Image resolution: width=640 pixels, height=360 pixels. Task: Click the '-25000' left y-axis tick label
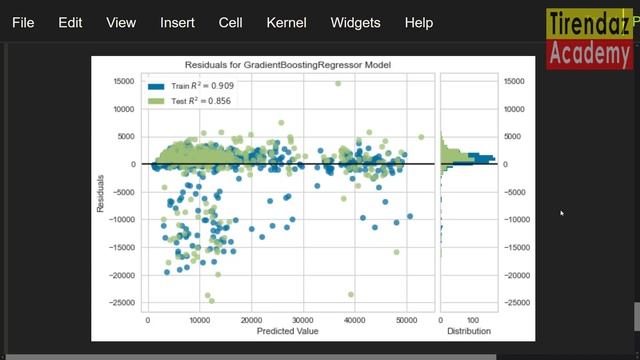122,303
